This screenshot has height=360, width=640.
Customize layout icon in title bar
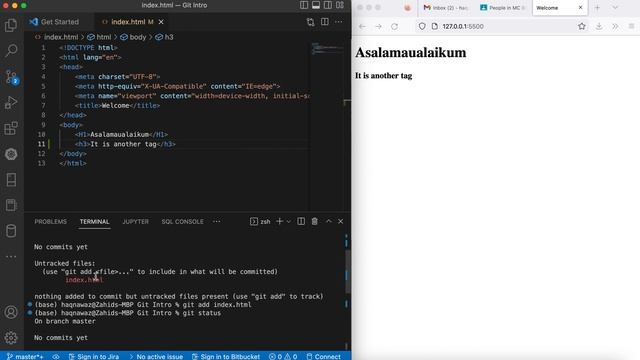tap(340, 5)
